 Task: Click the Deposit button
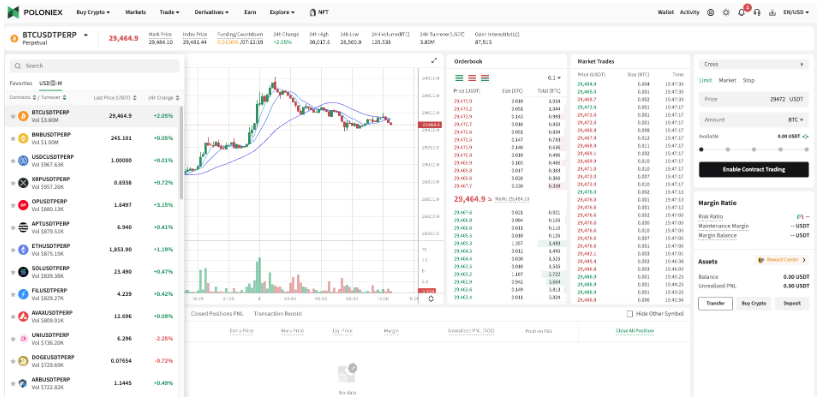pos(792,304)
